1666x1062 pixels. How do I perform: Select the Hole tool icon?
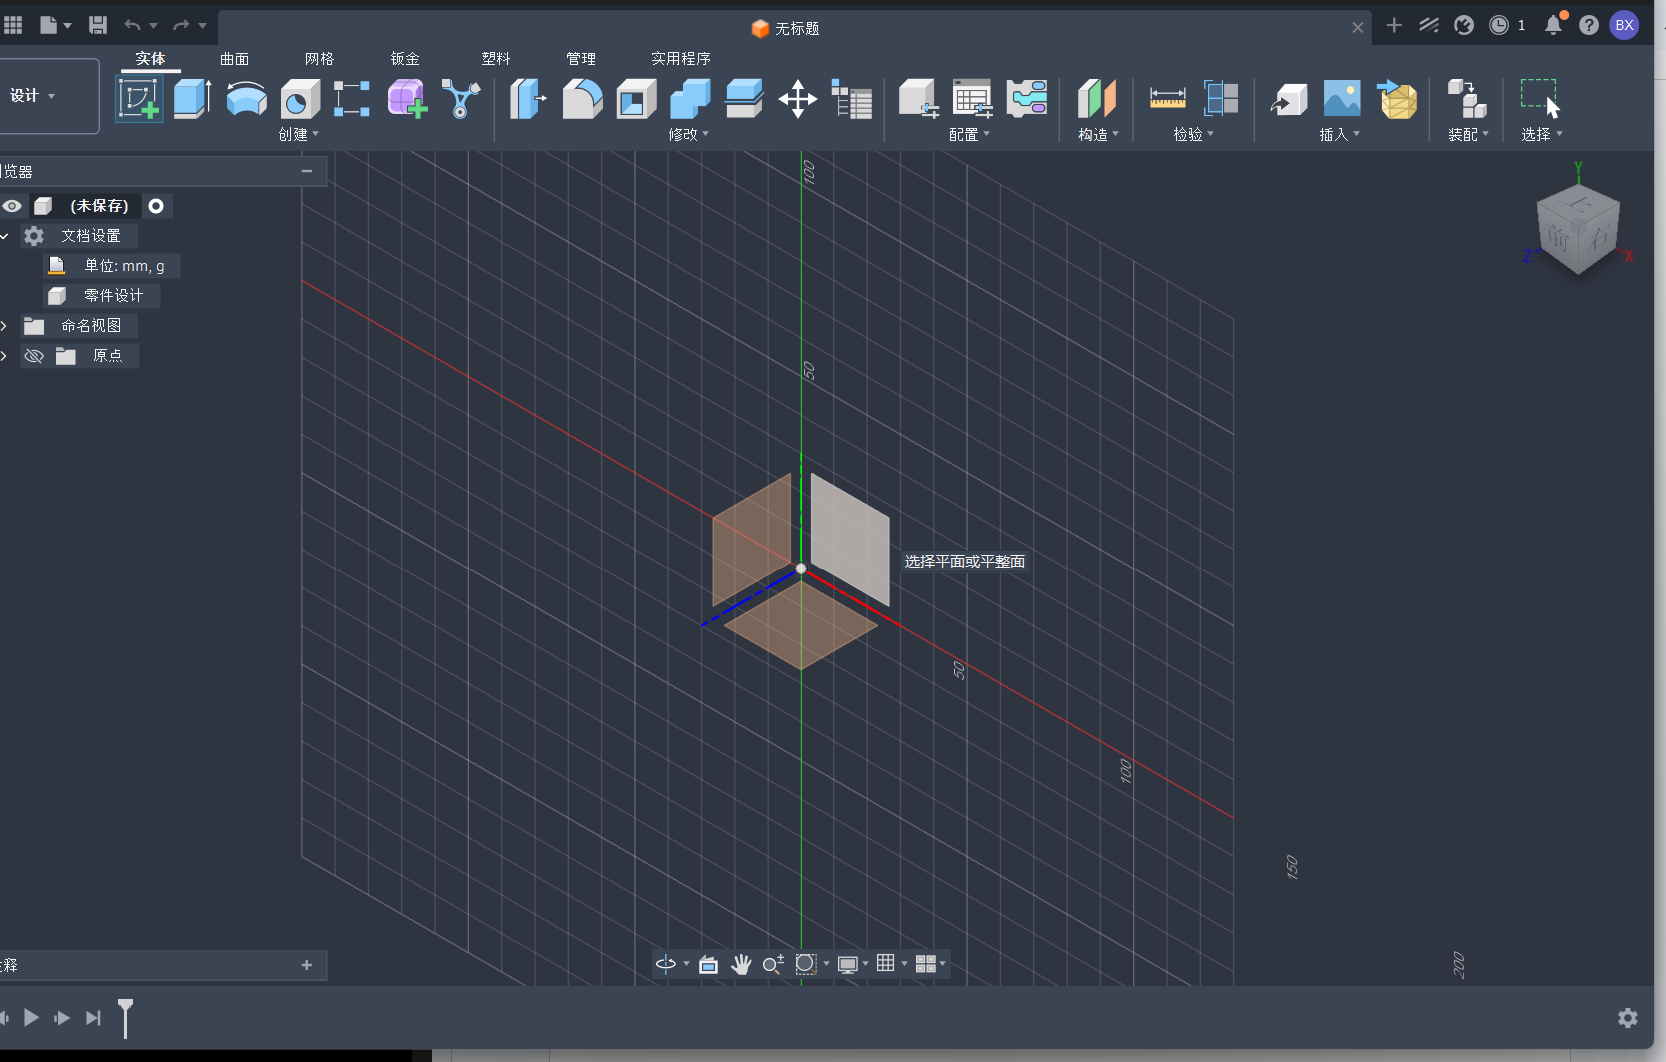click(x=299, y=99)
